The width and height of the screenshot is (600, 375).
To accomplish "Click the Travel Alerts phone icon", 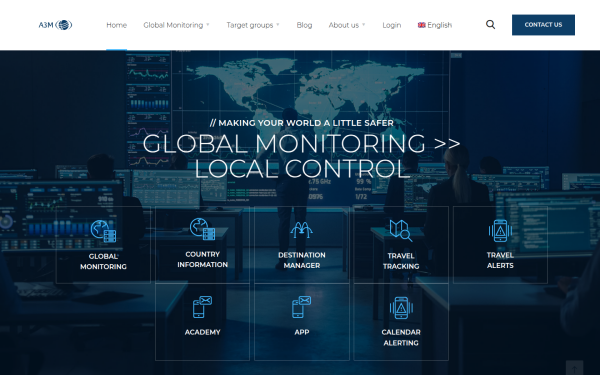I will [x=500, y=231].
